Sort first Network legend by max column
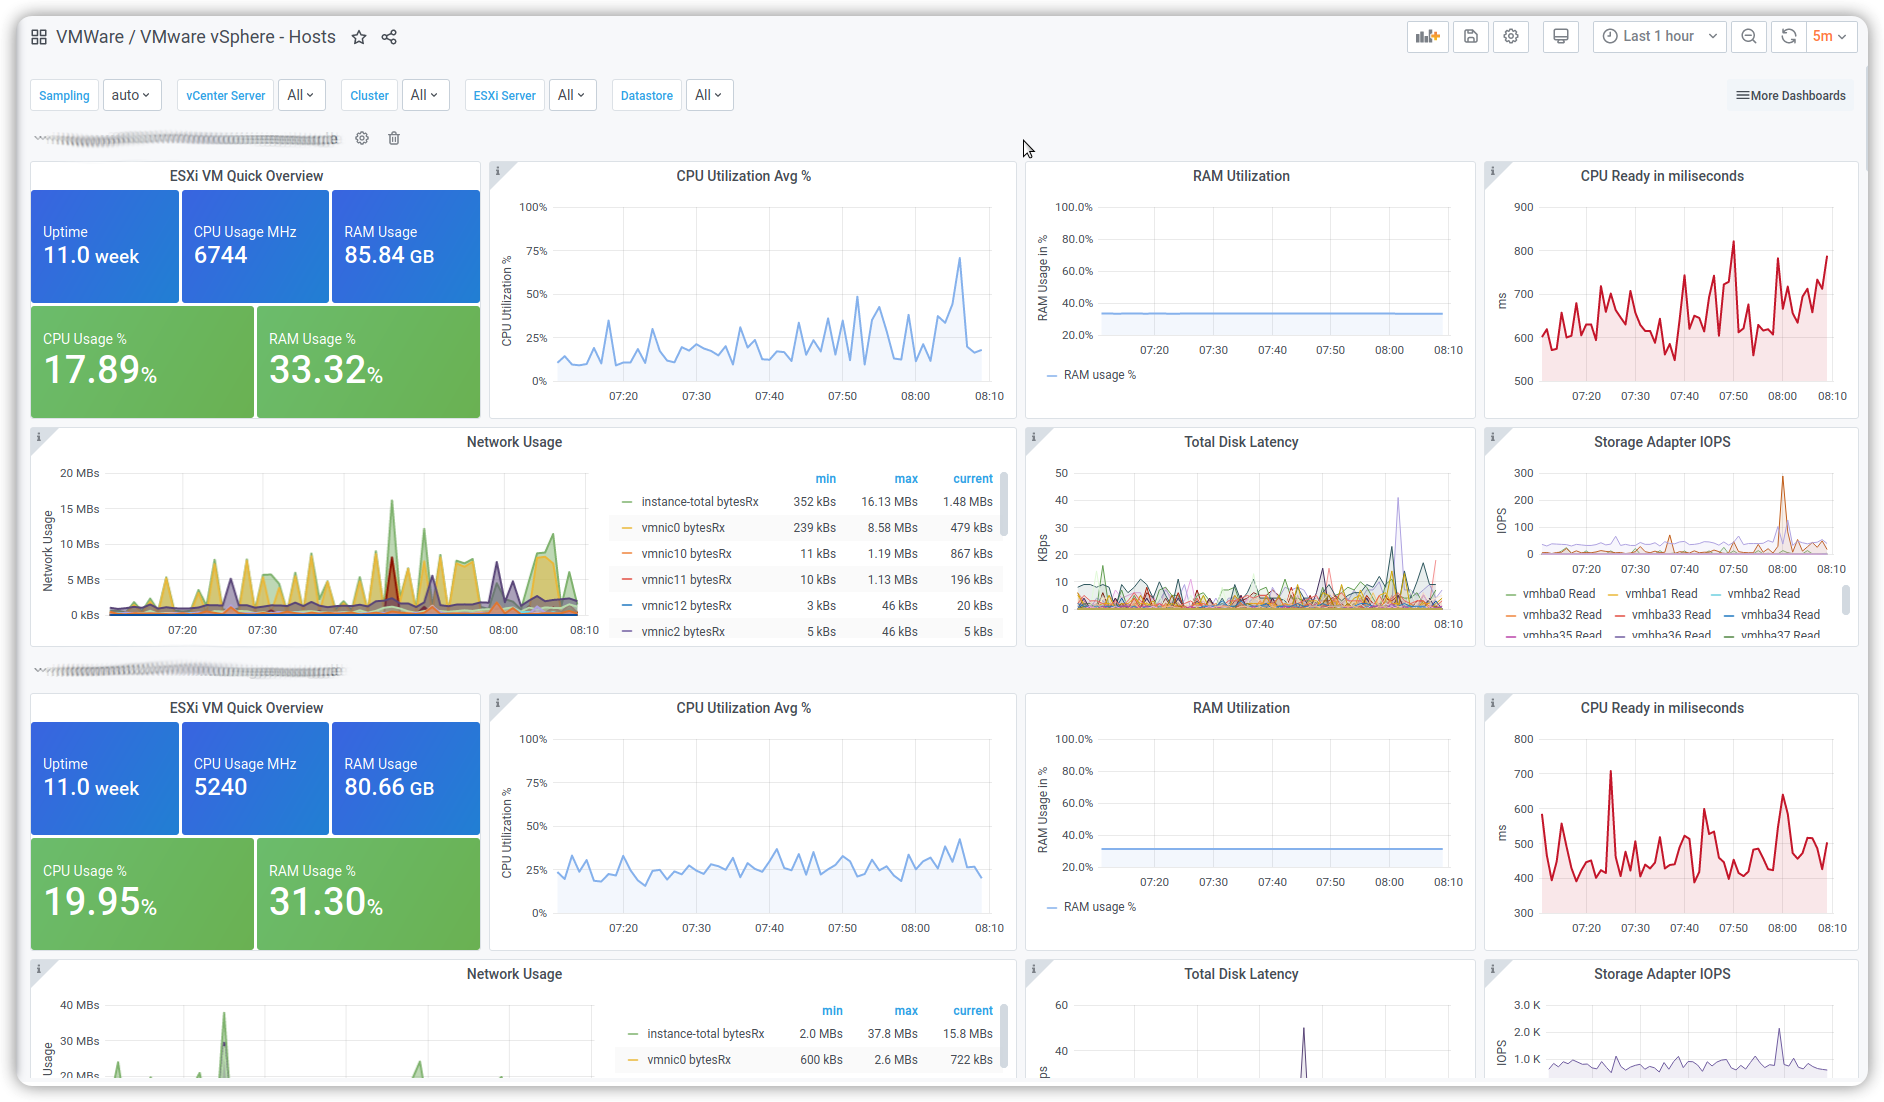Viewport: 1884px width, 1102px height. [x=906, y=479]
